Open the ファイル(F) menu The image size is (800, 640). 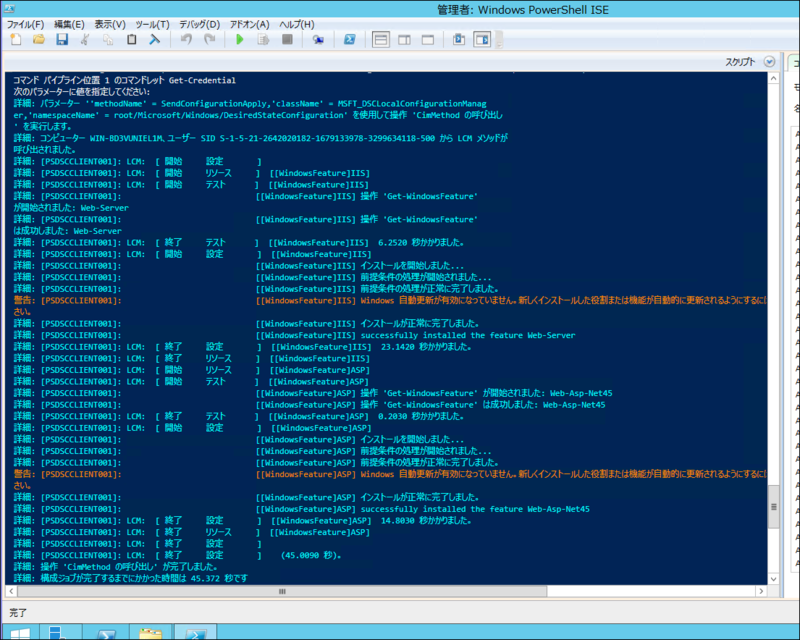[x=26, y=24]
